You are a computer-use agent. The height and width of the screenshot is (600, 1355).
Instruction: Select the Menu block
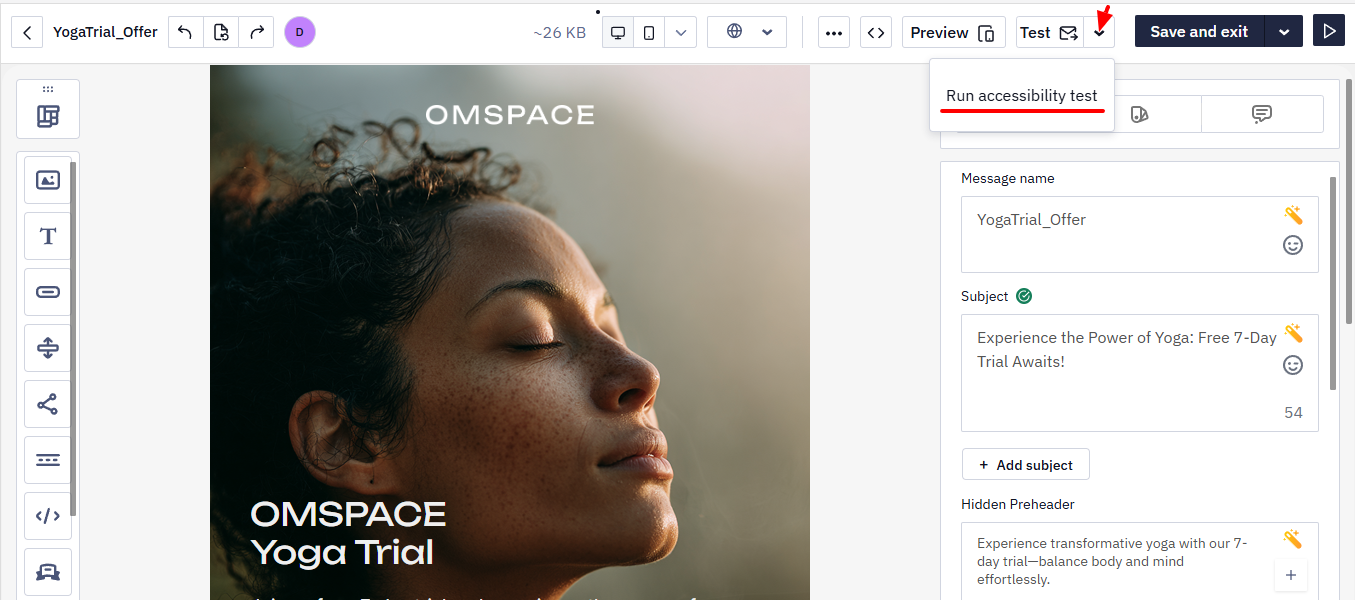48,460
